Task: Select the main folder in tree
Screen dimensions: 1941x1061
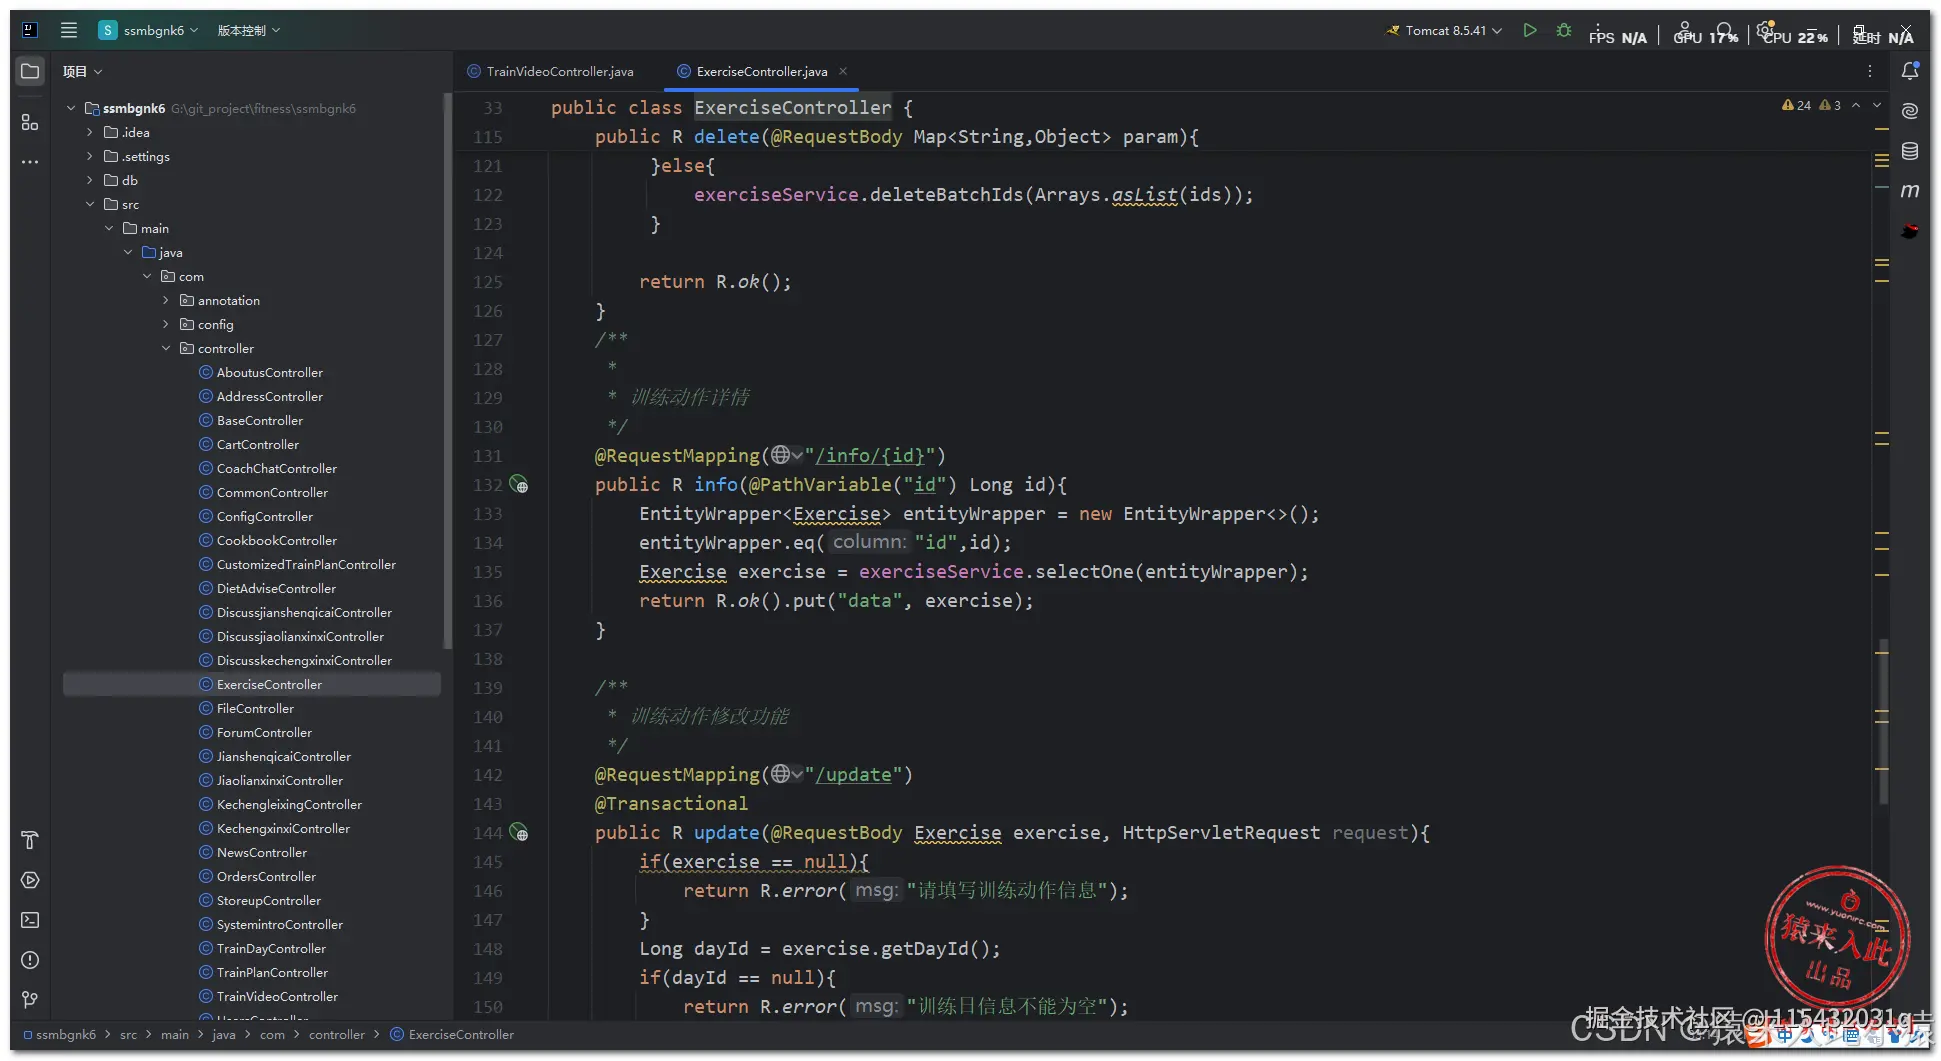Action: coord(146,228)
